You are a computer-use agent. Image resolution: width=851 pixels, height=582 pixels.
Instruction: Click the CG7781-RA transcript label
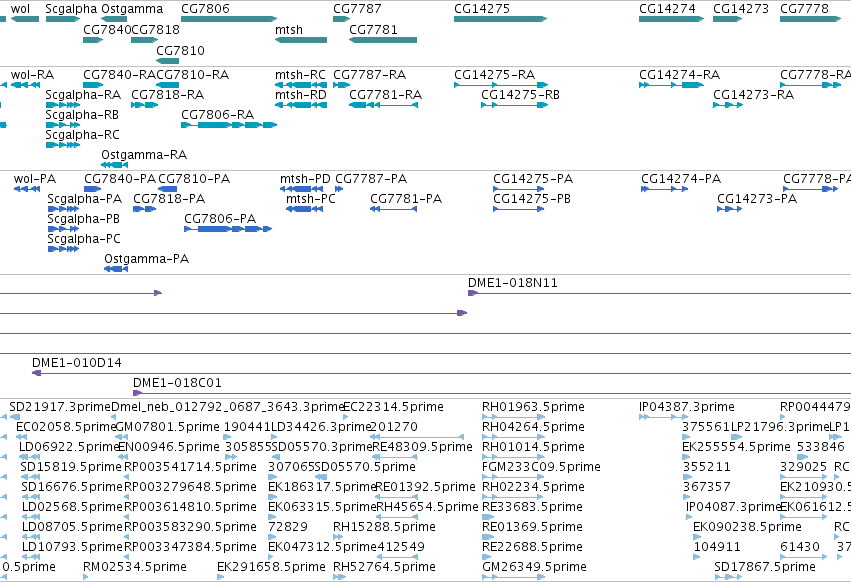pyautogui.click(x=385, y=95)
